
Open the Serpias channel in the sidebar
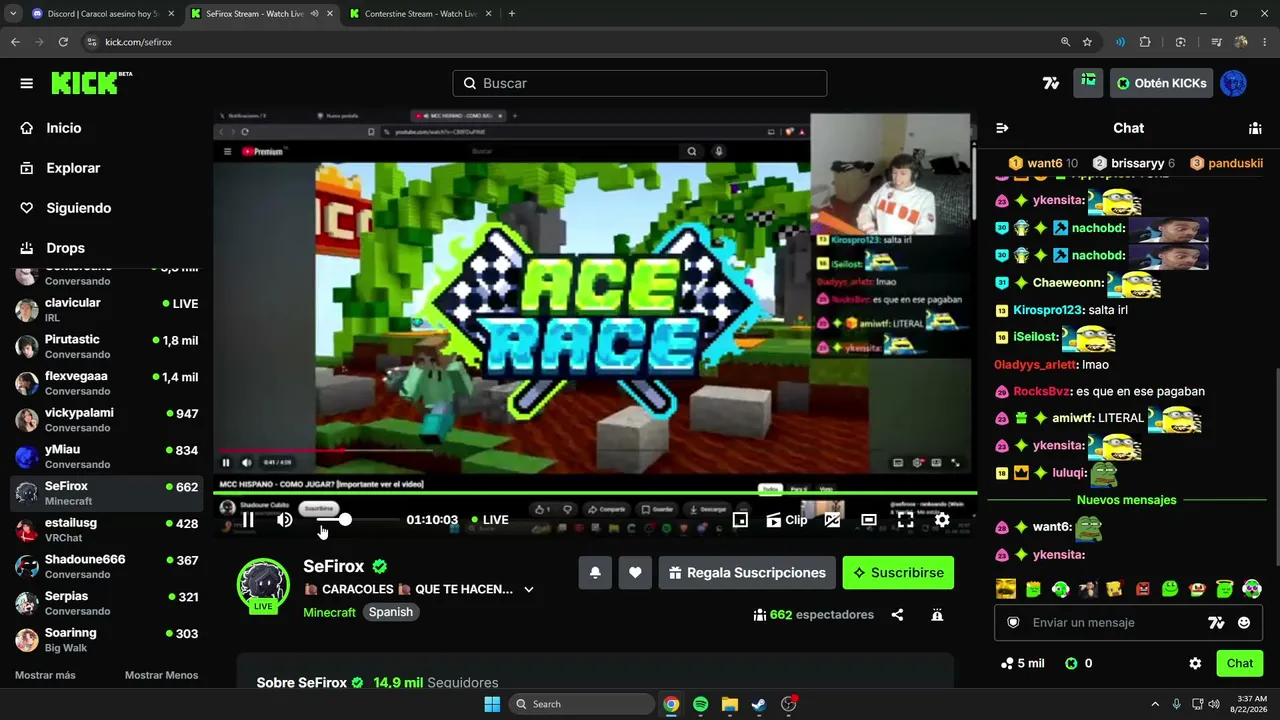pos(105,603)
